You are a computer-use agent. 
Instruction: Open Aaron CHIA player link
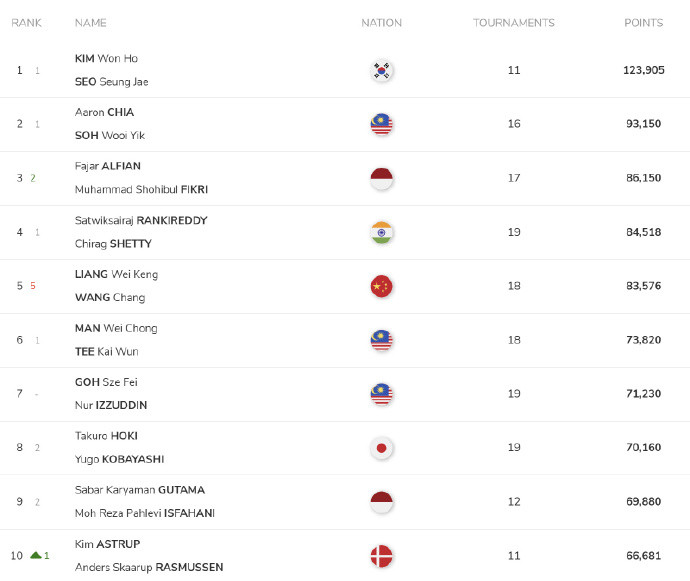104,112
